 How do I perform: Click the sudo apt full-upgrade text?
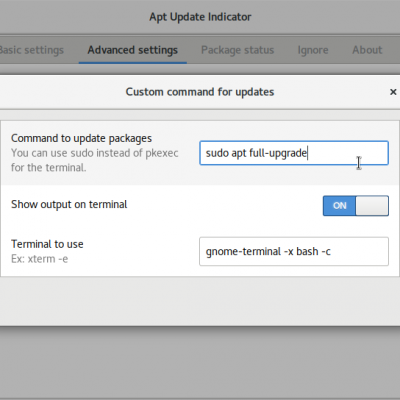click(256, 153)
